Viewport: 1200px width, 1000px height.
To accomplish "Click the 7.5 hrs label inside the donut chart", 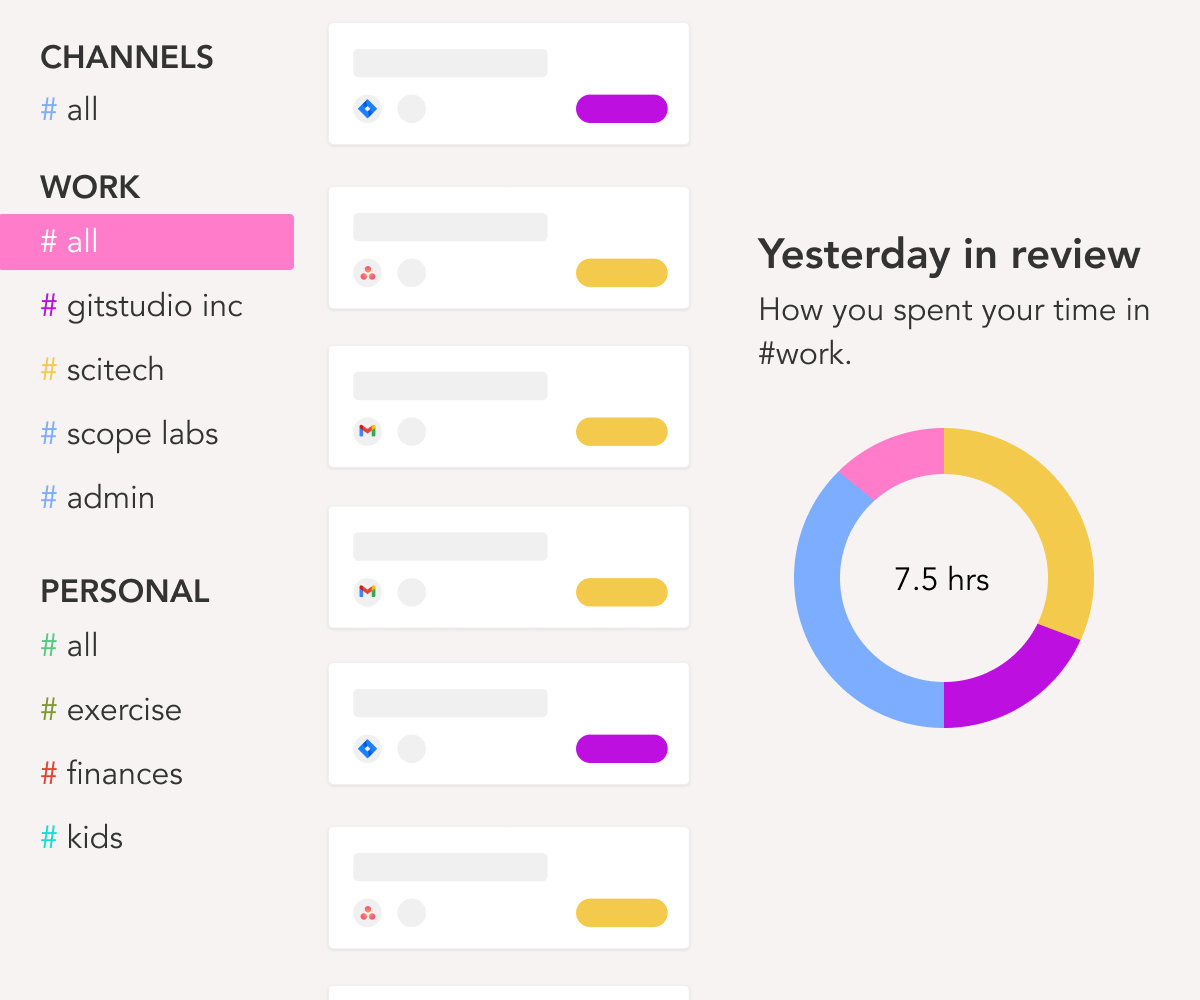I will coord(941,579).
